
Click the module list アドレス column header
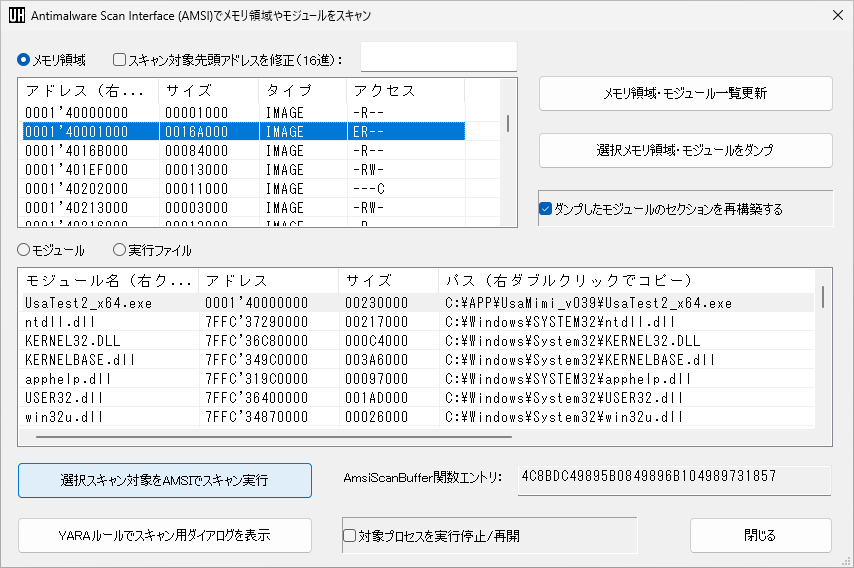[x=269, y=281]
